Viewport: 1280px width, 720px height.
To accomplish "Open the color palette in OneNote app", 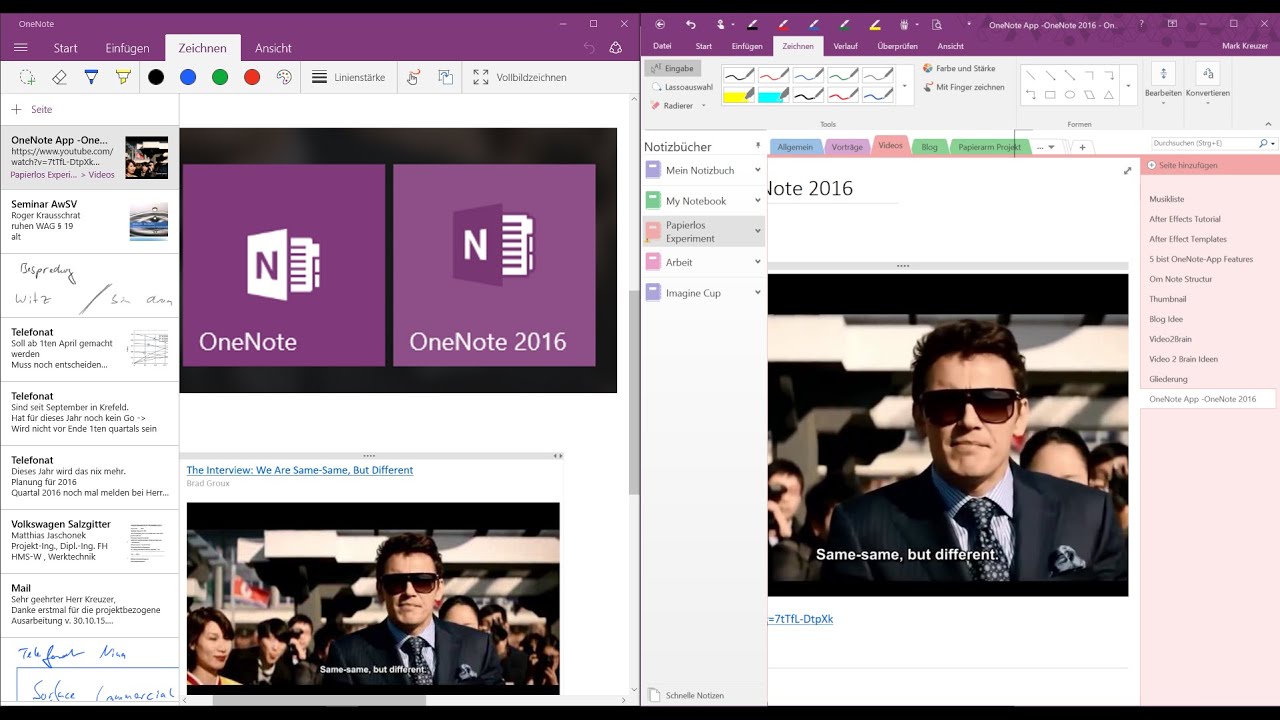I will point(284,77).
